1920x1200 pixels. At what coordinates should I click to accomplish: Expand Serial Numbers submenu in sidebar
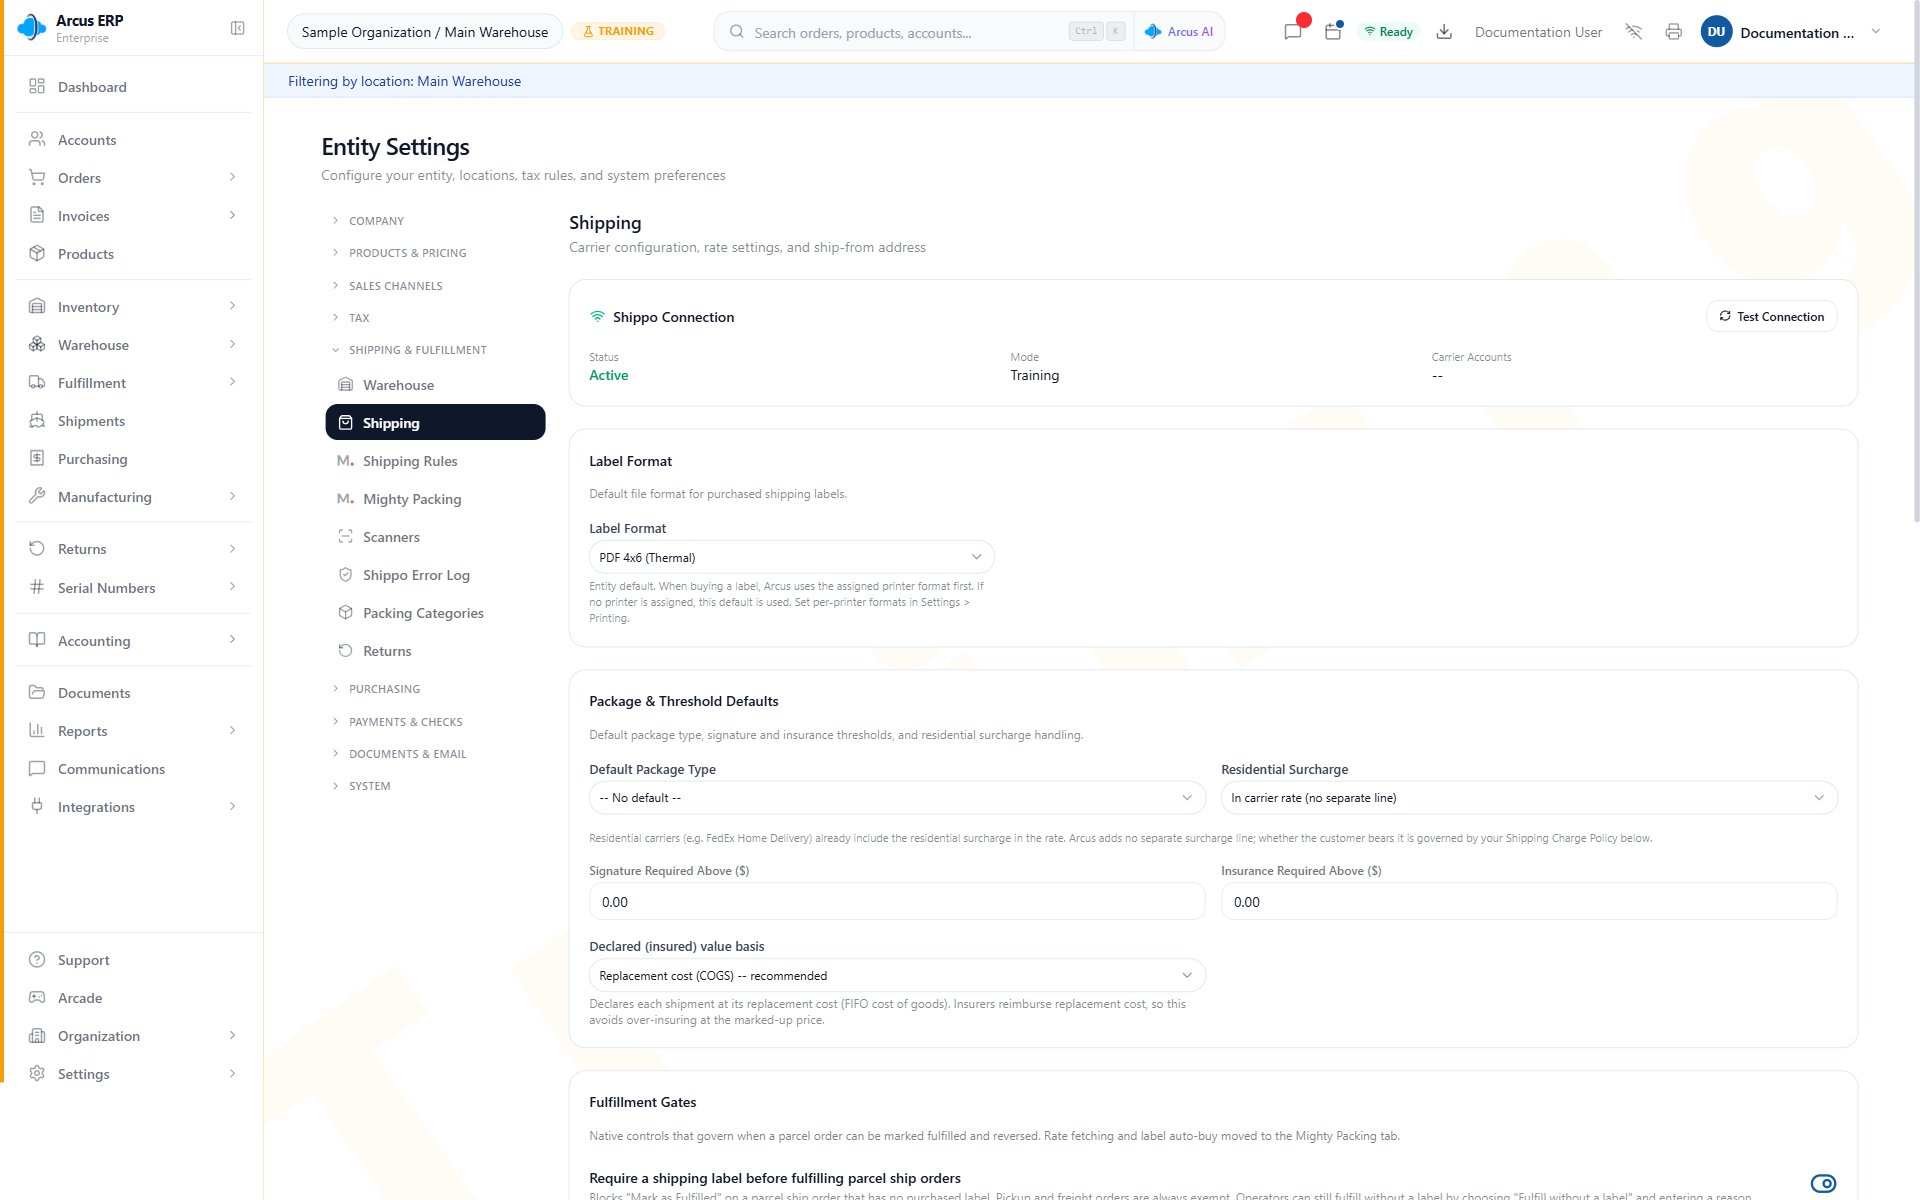tap(232, 587)
